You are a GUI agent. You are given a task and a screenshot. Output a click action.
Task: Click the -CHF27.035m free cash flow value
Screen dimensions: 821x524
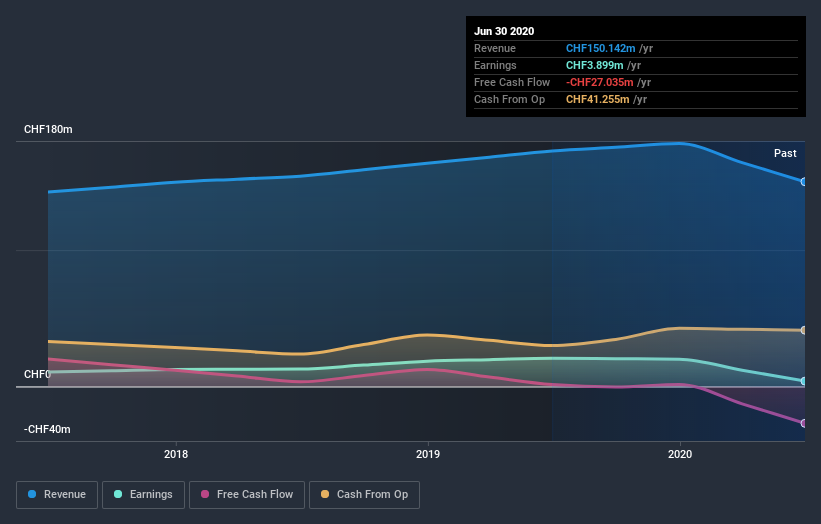(600, 82)
